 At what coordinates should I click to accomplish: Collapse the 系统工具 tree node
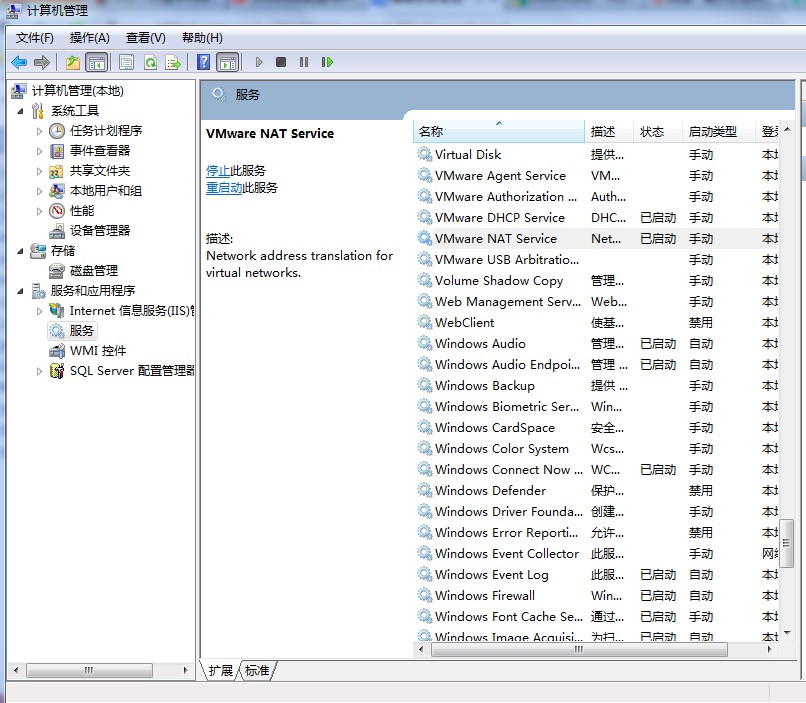21,111
